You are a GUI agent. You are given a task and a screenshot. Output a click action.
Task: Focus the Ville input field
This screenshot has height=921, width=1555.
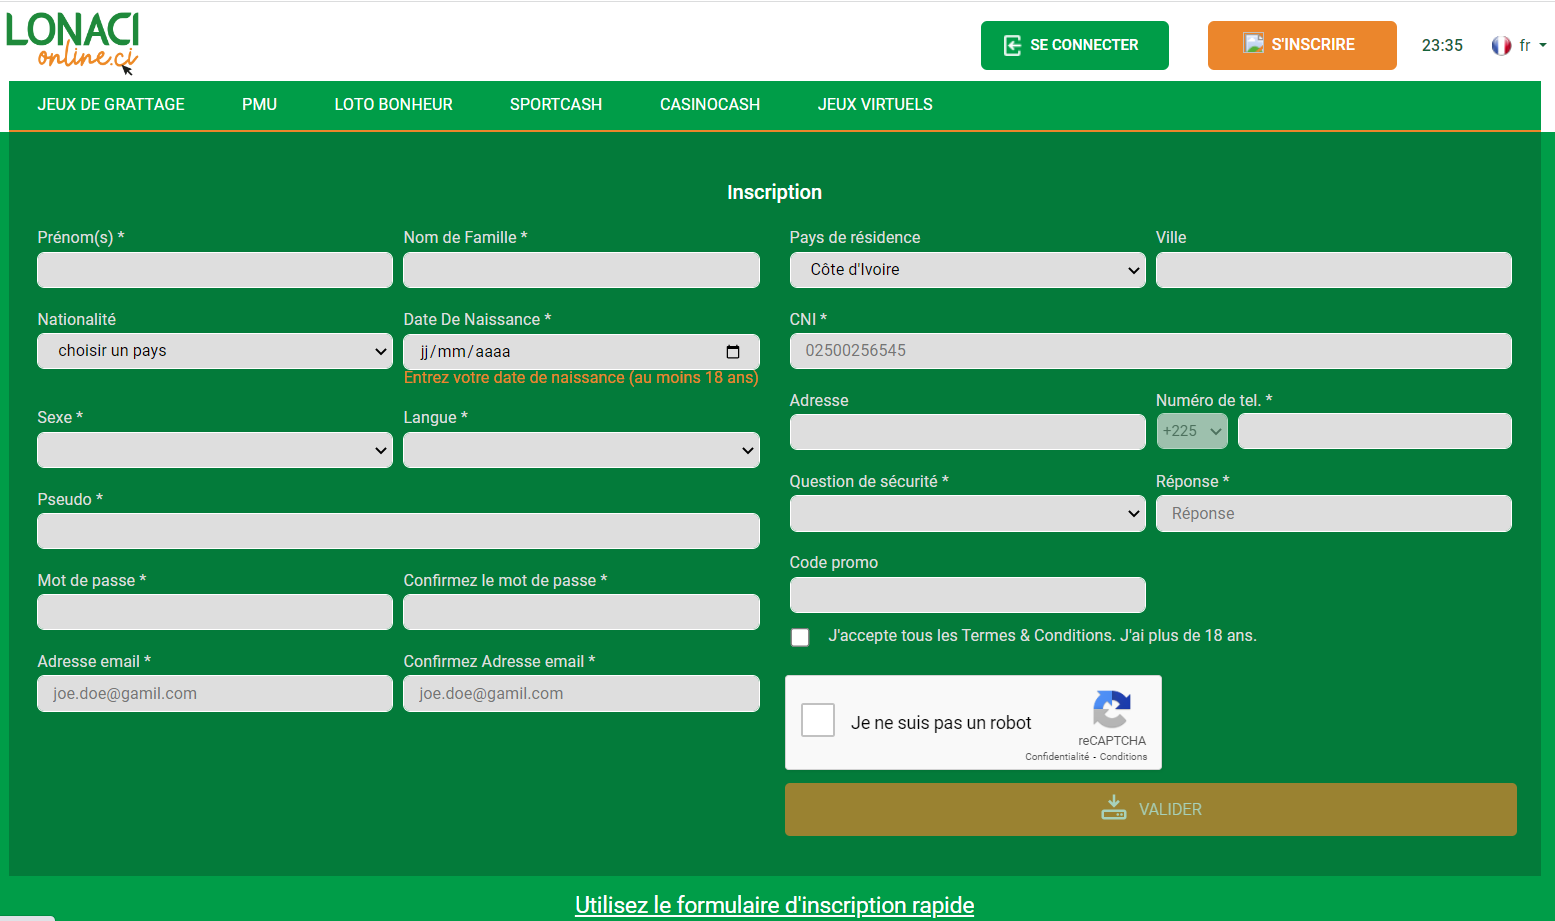point(1334,270)
